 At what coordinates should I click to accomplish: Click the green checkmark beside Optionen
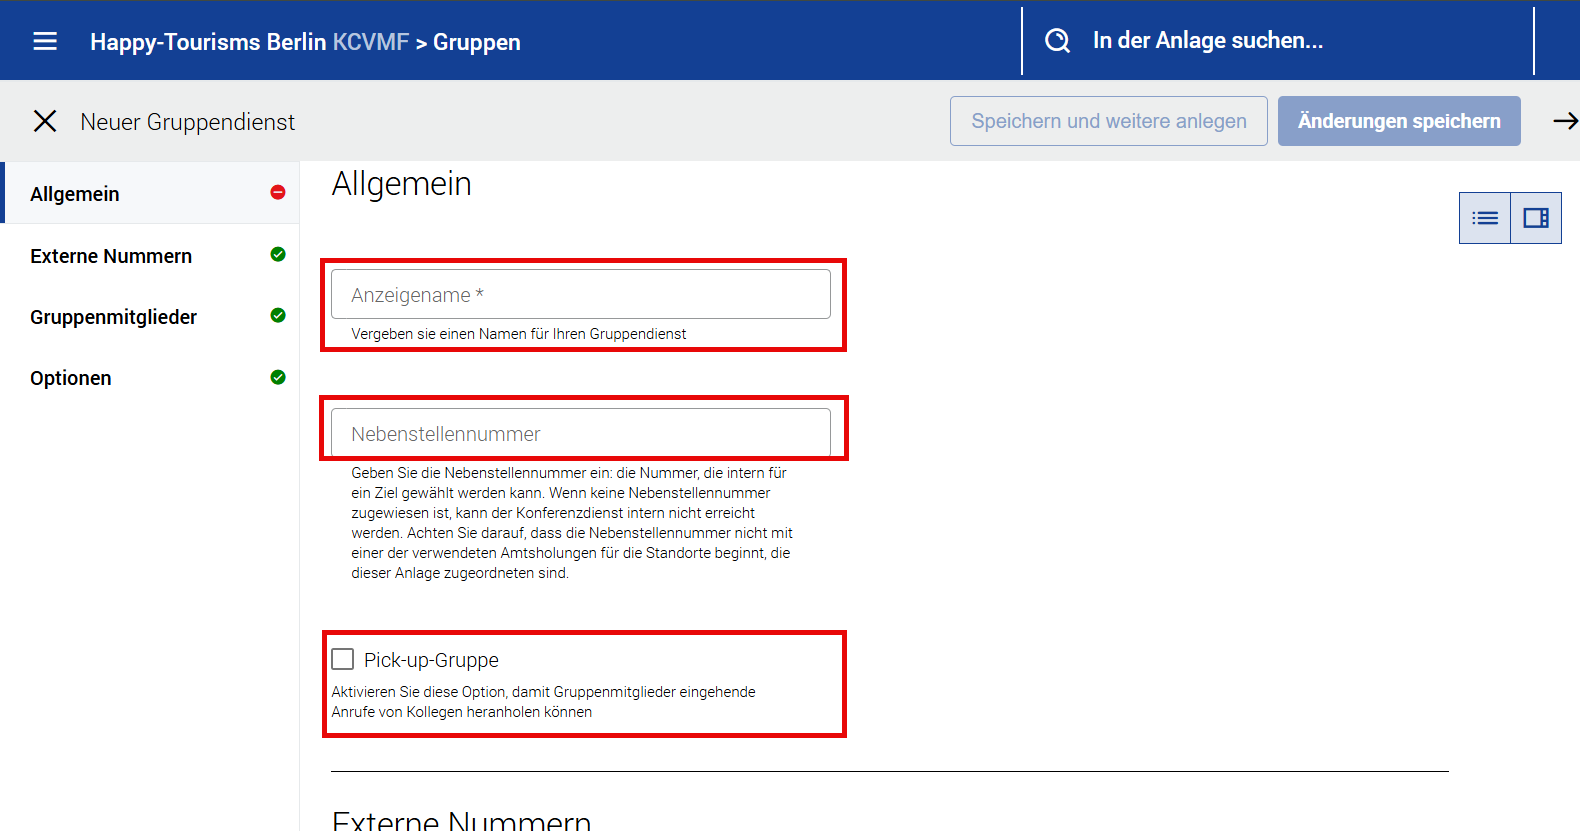278,377
